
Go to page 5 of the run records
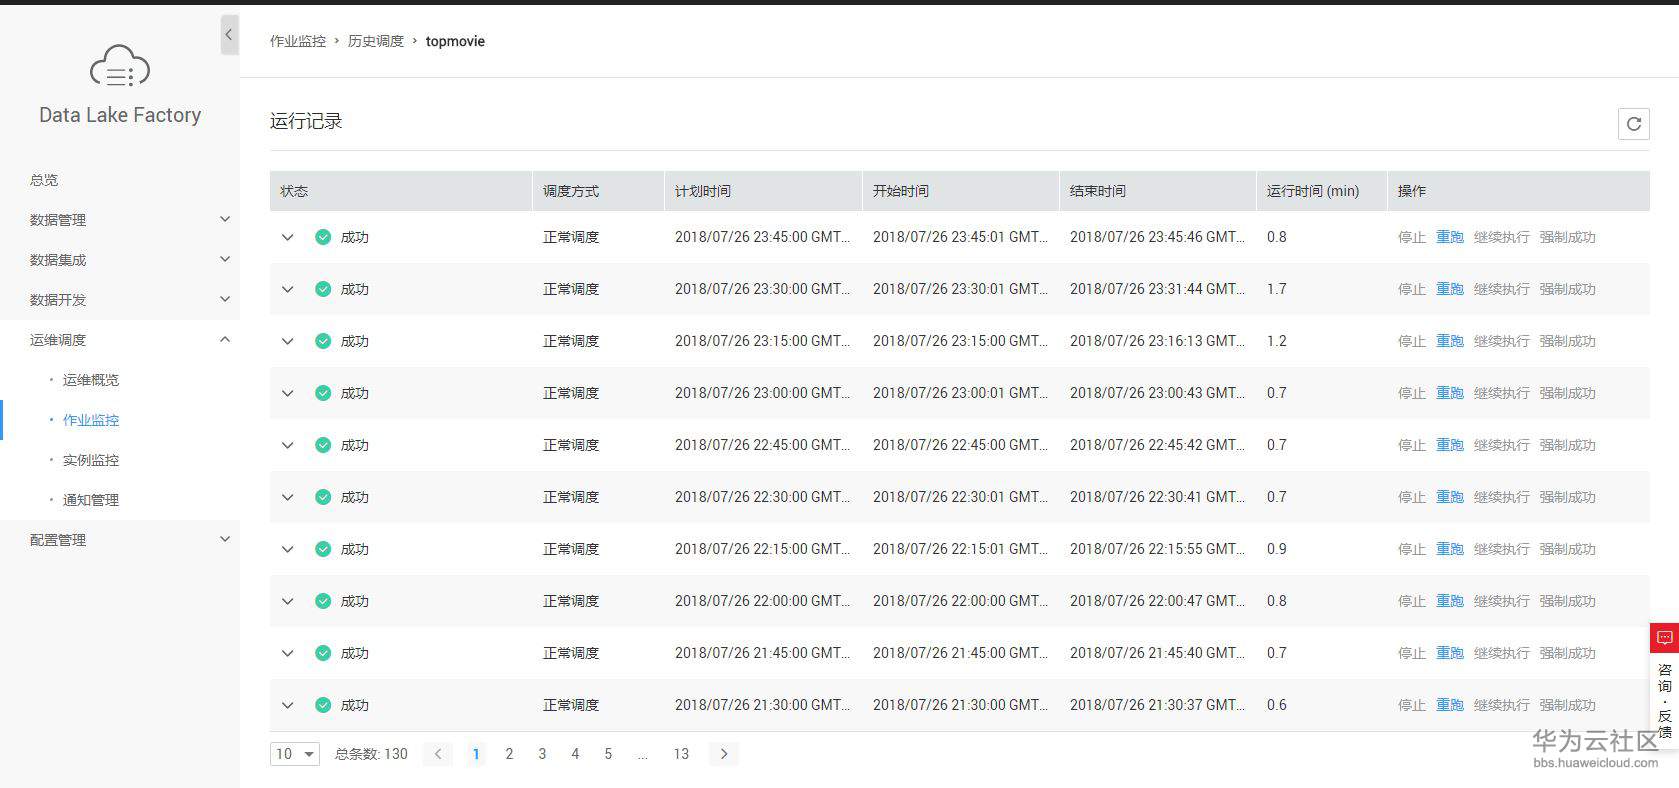tap(608, 754)
